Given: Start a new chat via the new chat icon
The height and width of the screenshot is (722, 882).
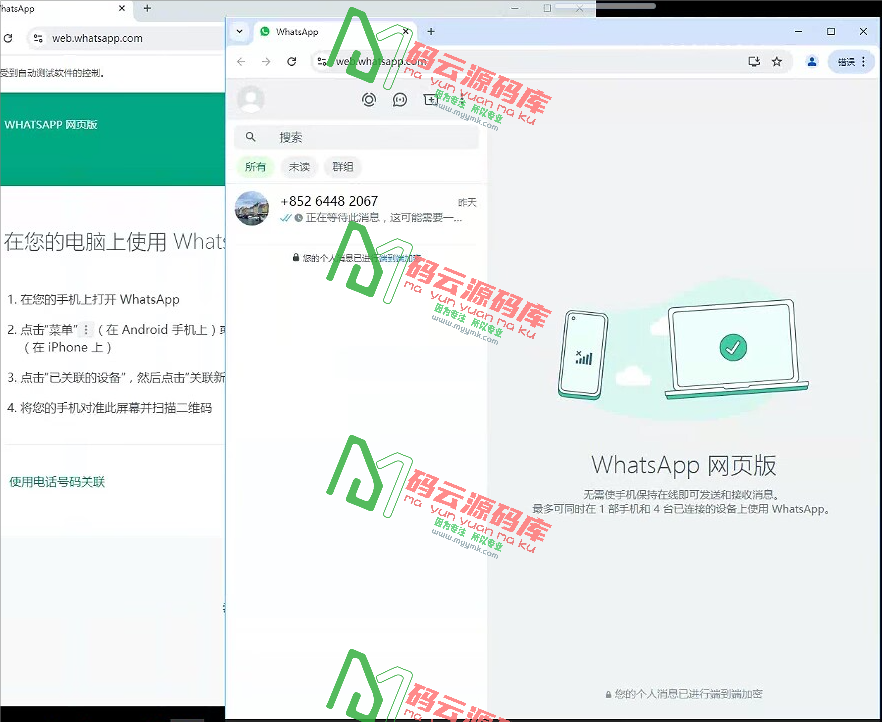Looking at the screenshot, I should point(430,99).
